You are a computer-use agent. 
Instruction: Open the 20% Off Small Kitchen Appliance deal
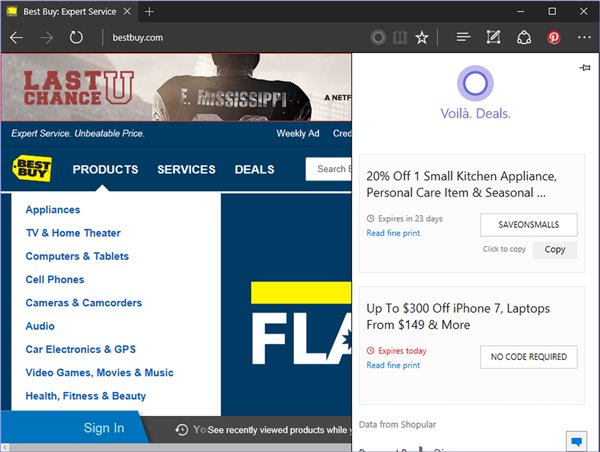[461, 184]
